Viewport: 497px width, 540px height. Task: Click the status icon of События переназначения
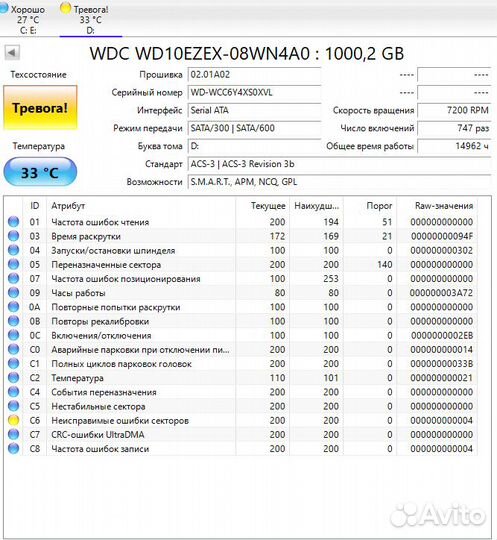point(13,392)
